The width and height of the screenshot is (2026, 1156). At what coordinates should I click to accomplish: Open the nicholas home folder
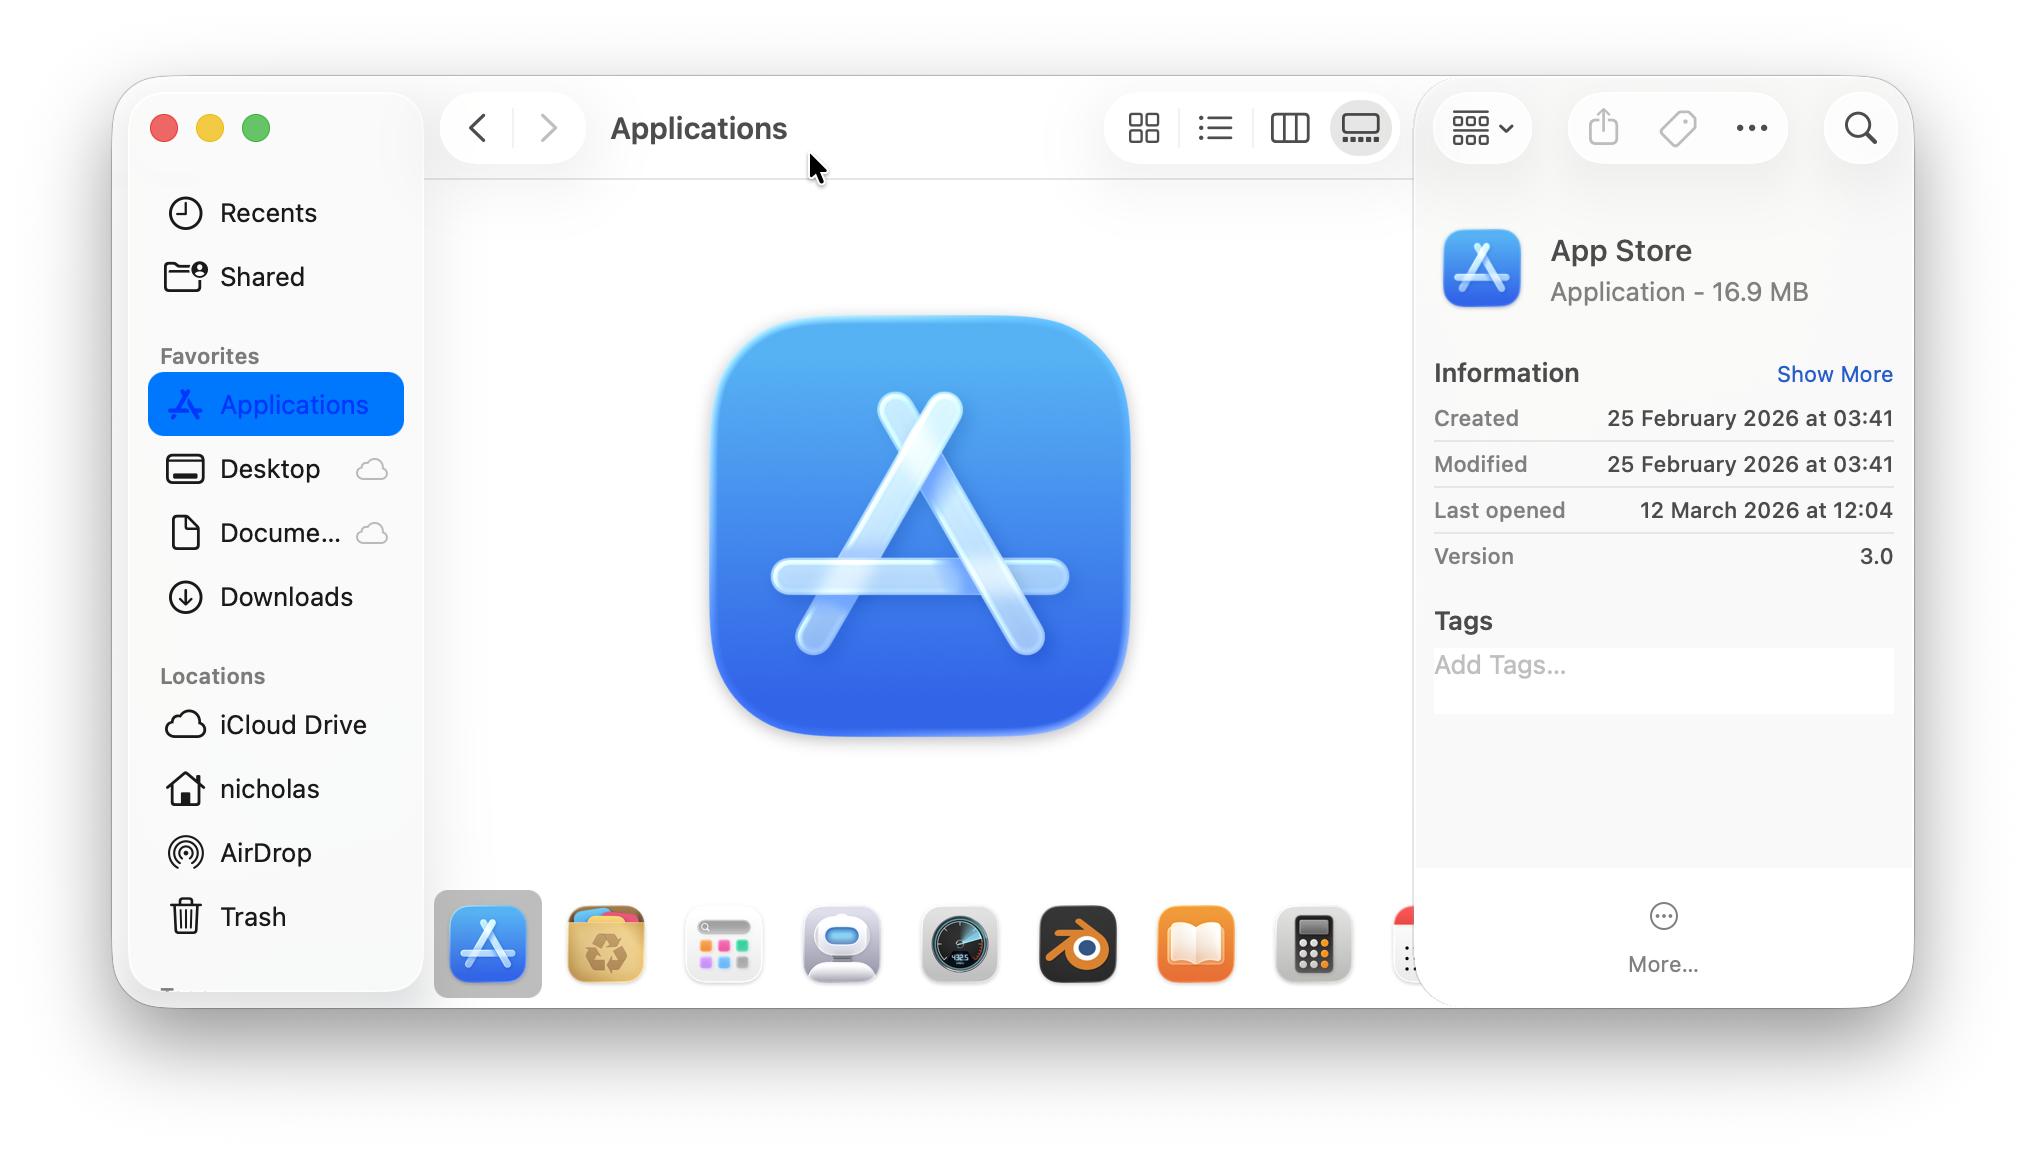[275, 789]
